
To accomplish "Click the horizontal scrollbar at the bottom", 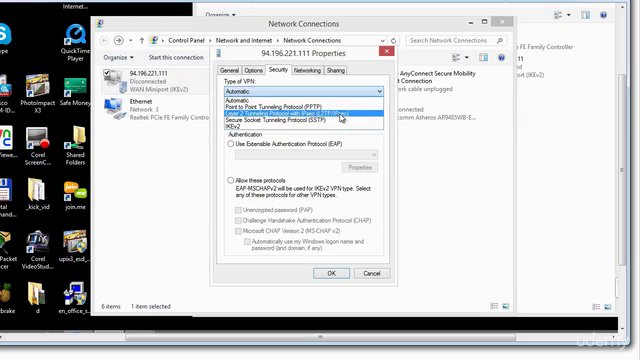I will click(320, 337).
